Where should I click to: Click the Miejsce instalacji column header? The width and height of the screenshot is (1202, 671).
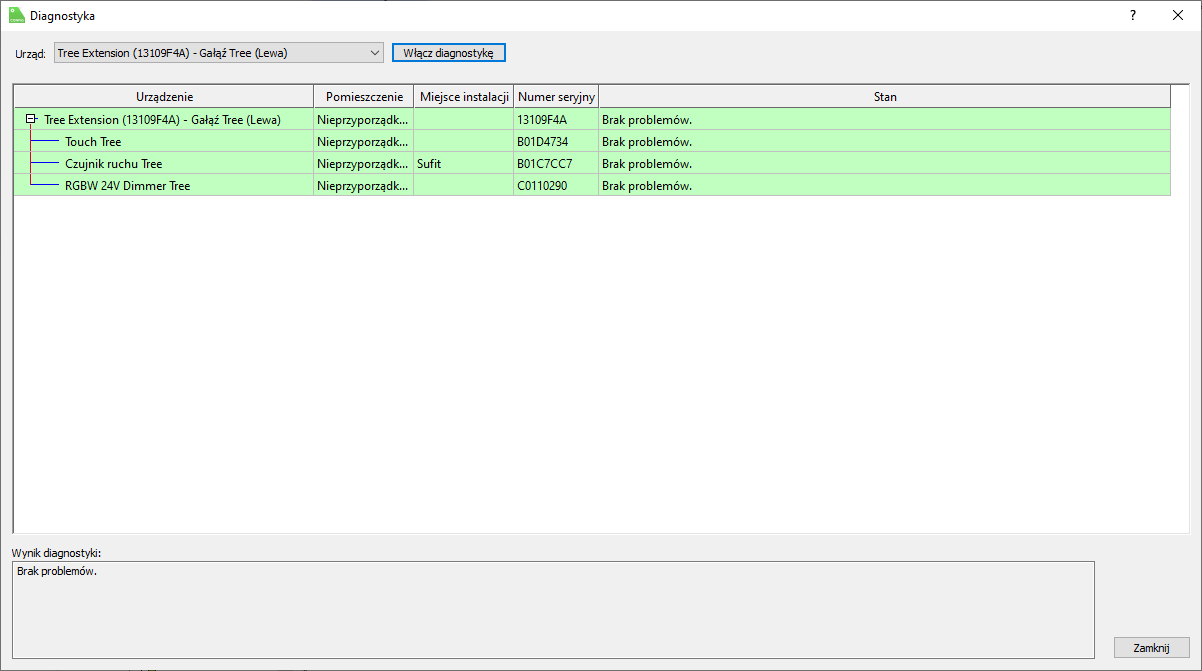(x=464, y=97)
